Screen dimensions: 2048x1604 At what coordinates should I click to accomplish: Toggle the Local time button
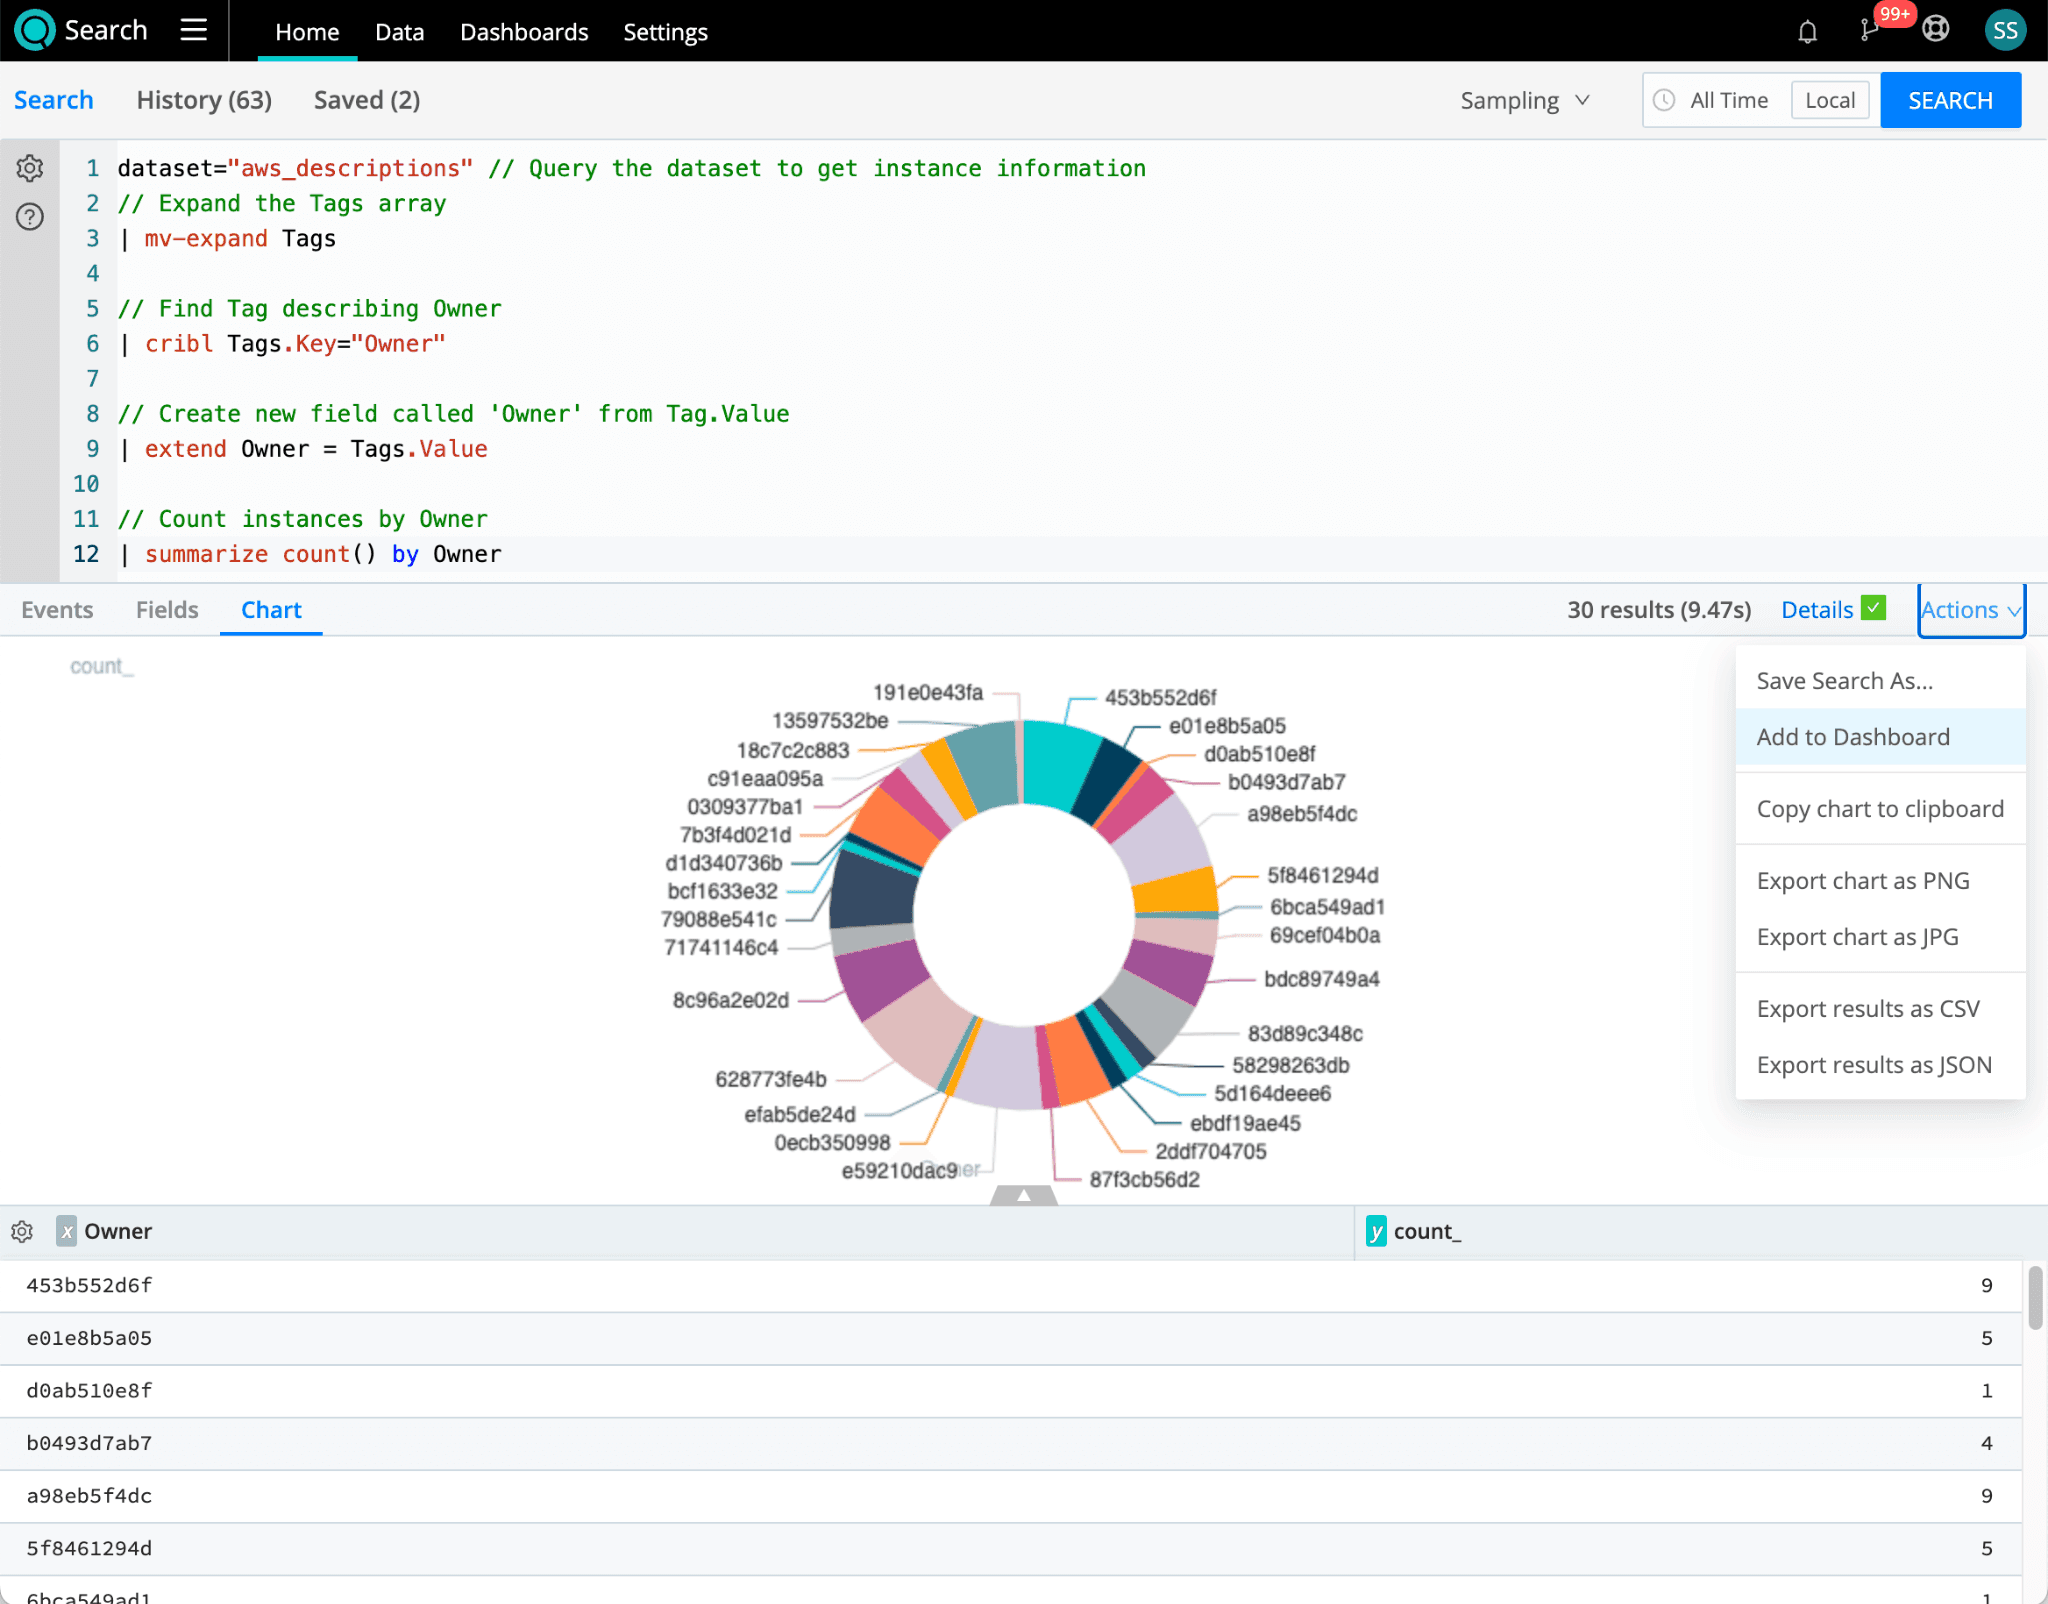click(x=1829, y=100)
